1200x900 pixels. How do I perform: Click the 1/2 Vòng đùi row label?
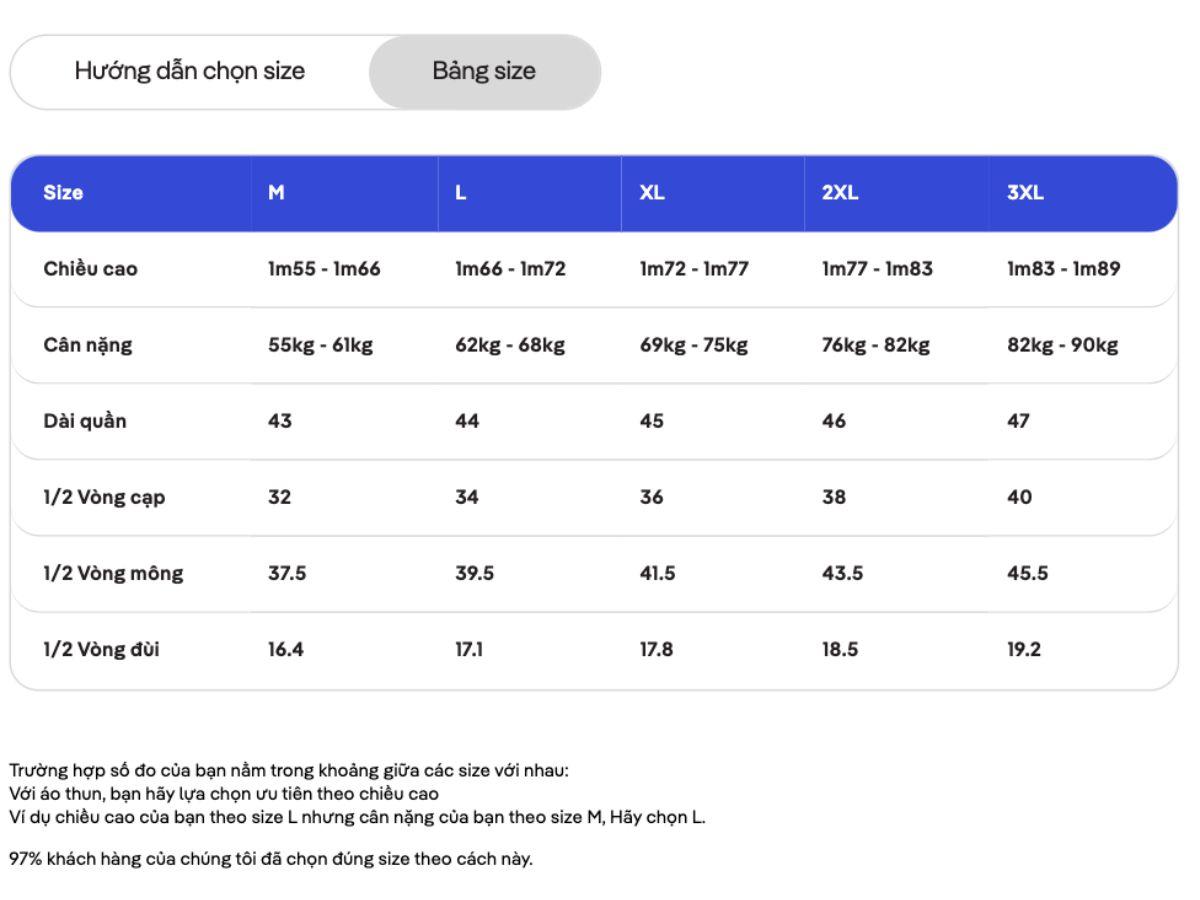[x=101, y=649]
